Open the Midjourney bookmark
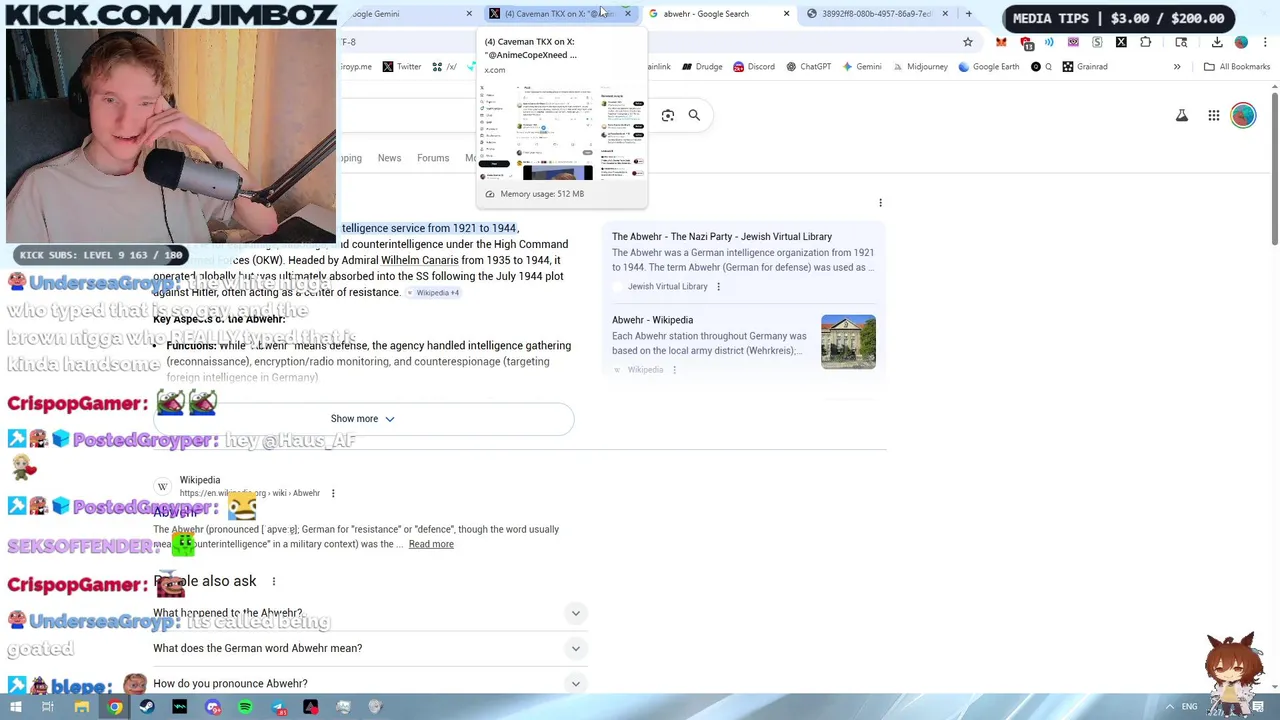This screenshot has width=1280, height=720. pos(920,67)
